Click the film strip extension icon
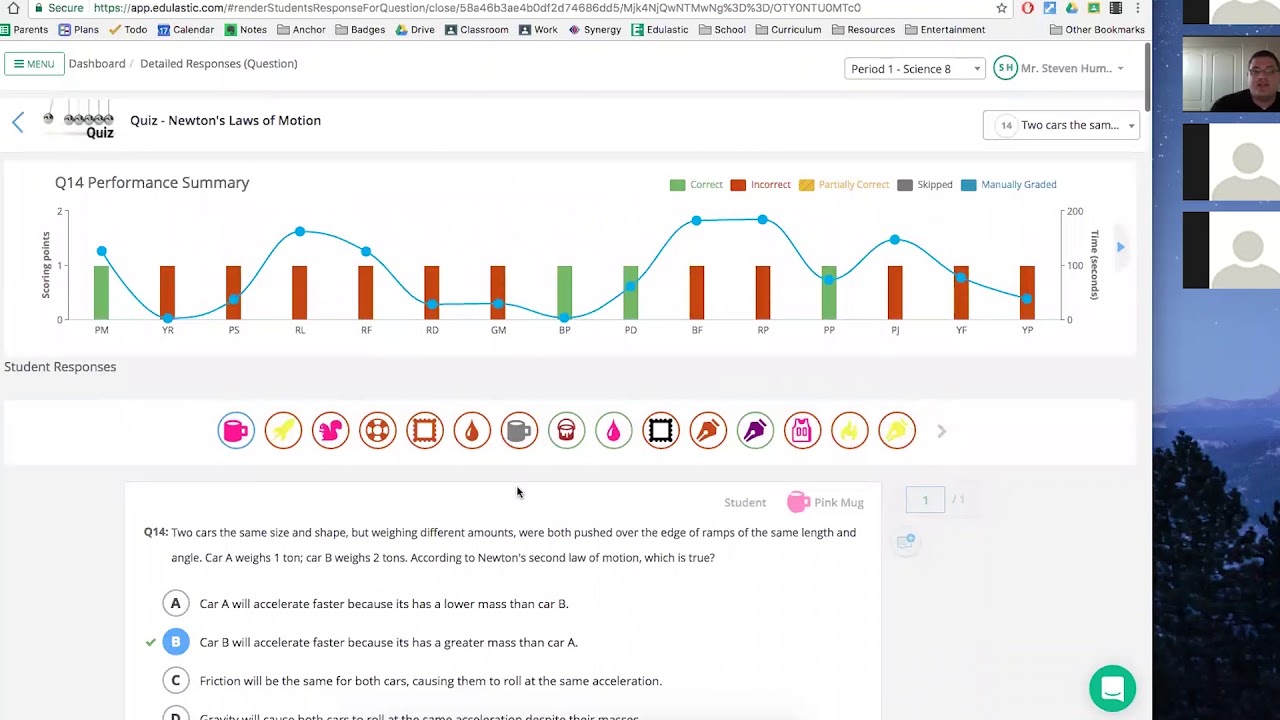 pyautogui.click(x=1115, y=8)
